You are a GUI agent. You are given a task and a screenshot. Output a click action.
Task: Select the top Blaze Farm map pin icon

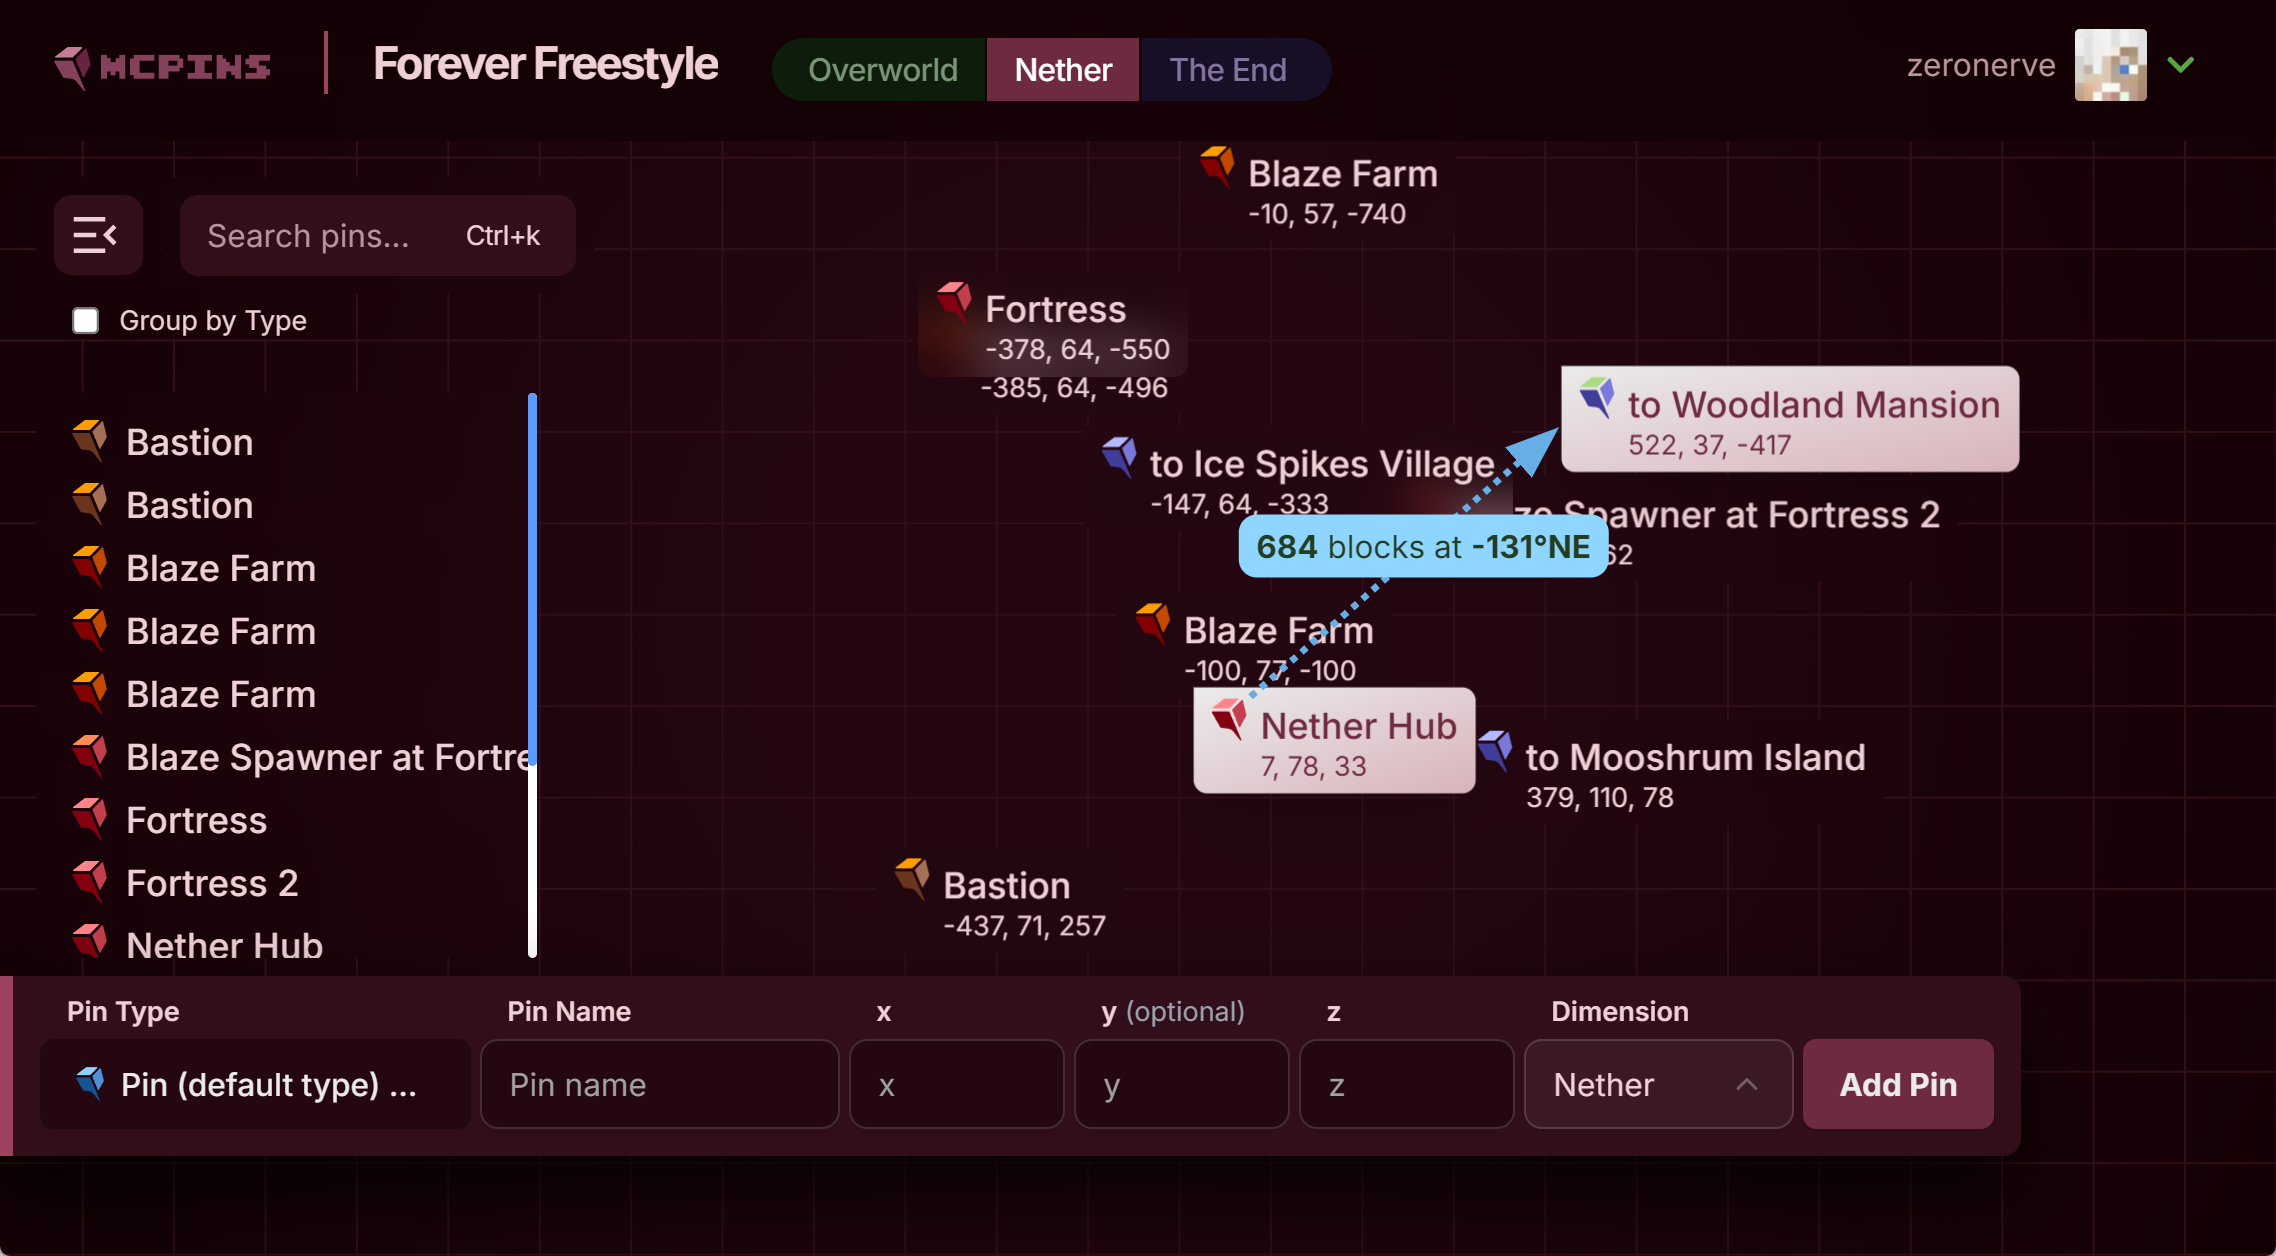click(1217, 166)
